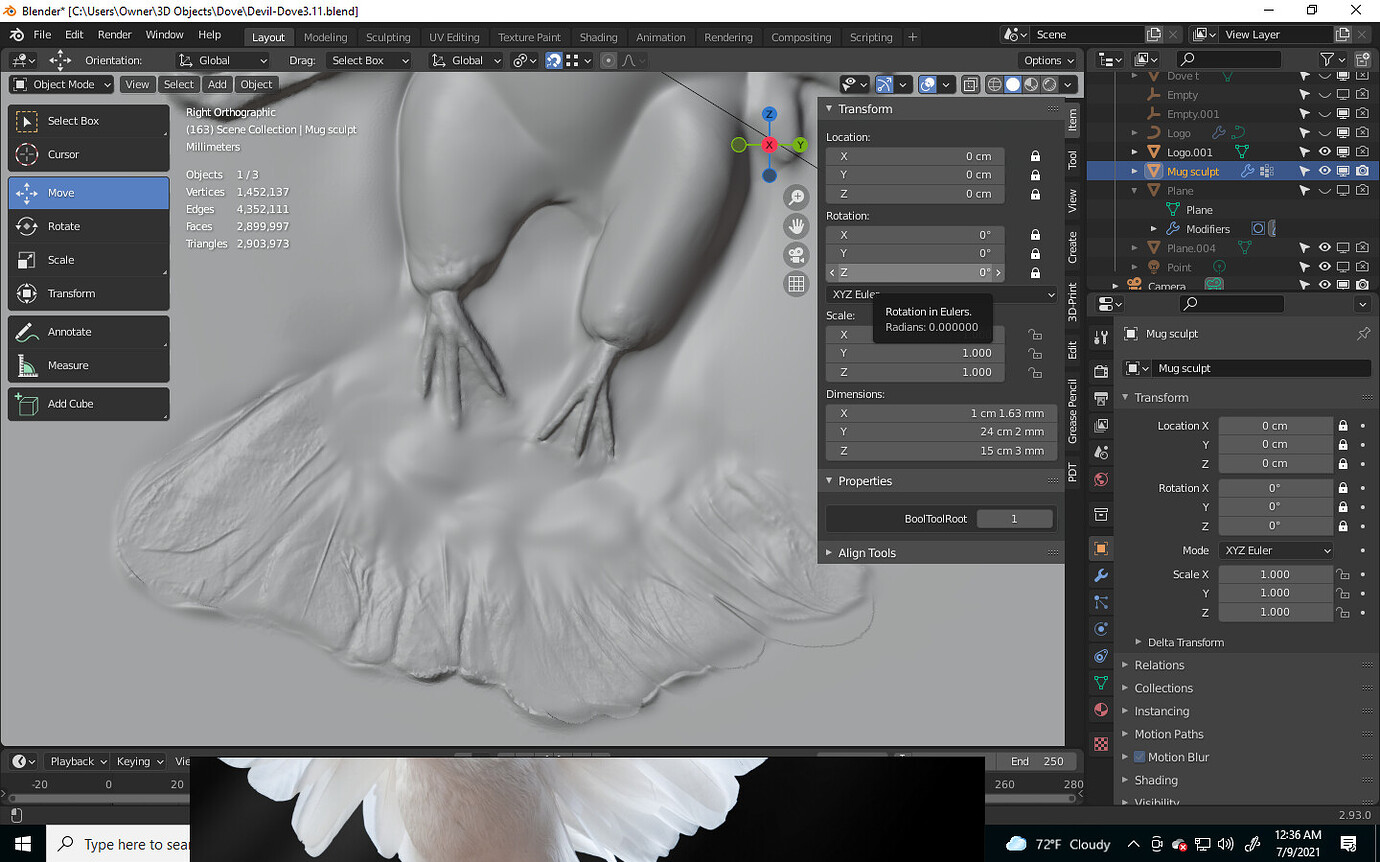Switch to the Sculpting workspace tab

pos(388,37)
